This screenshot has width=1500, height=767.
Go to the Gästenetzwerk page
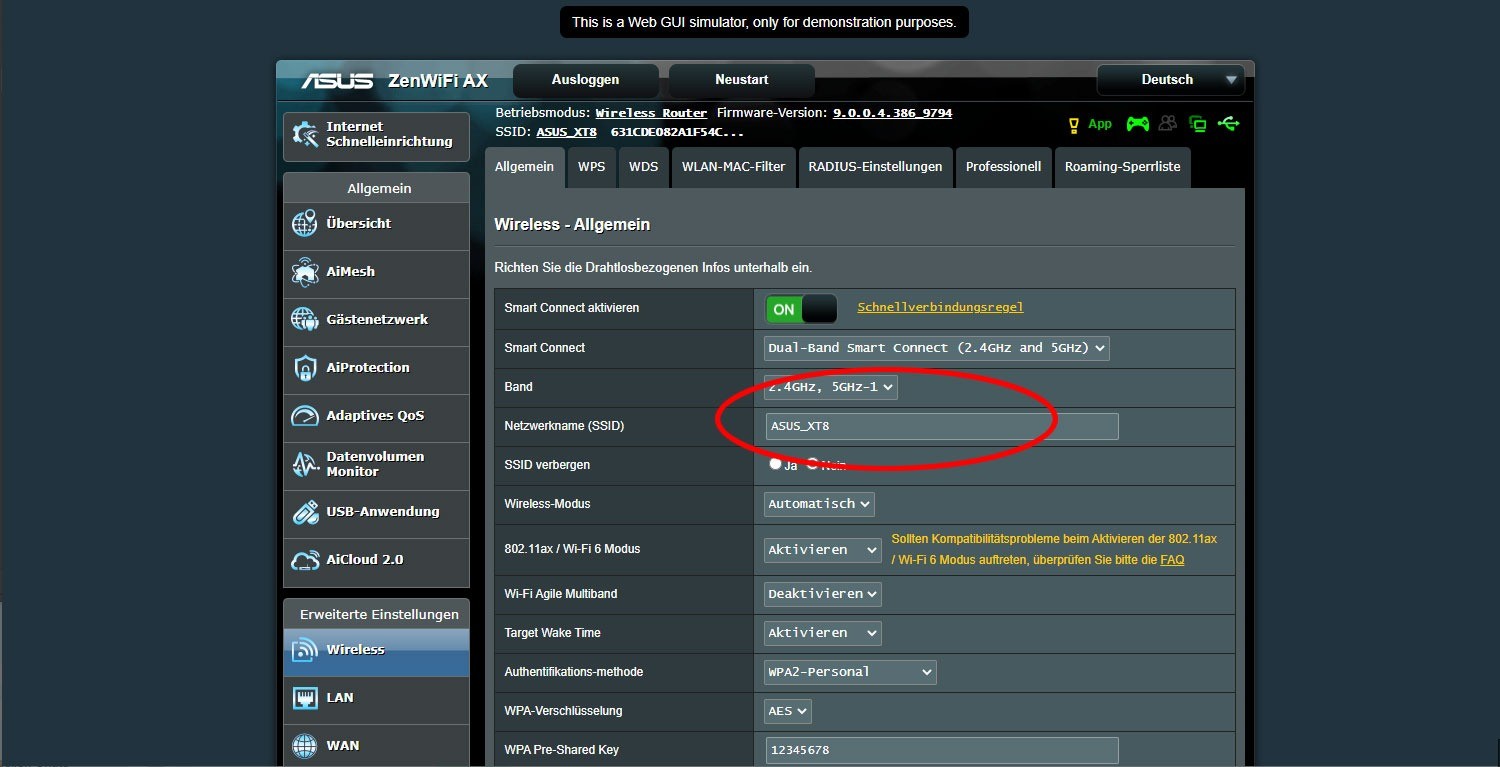(x=376, y=320)
